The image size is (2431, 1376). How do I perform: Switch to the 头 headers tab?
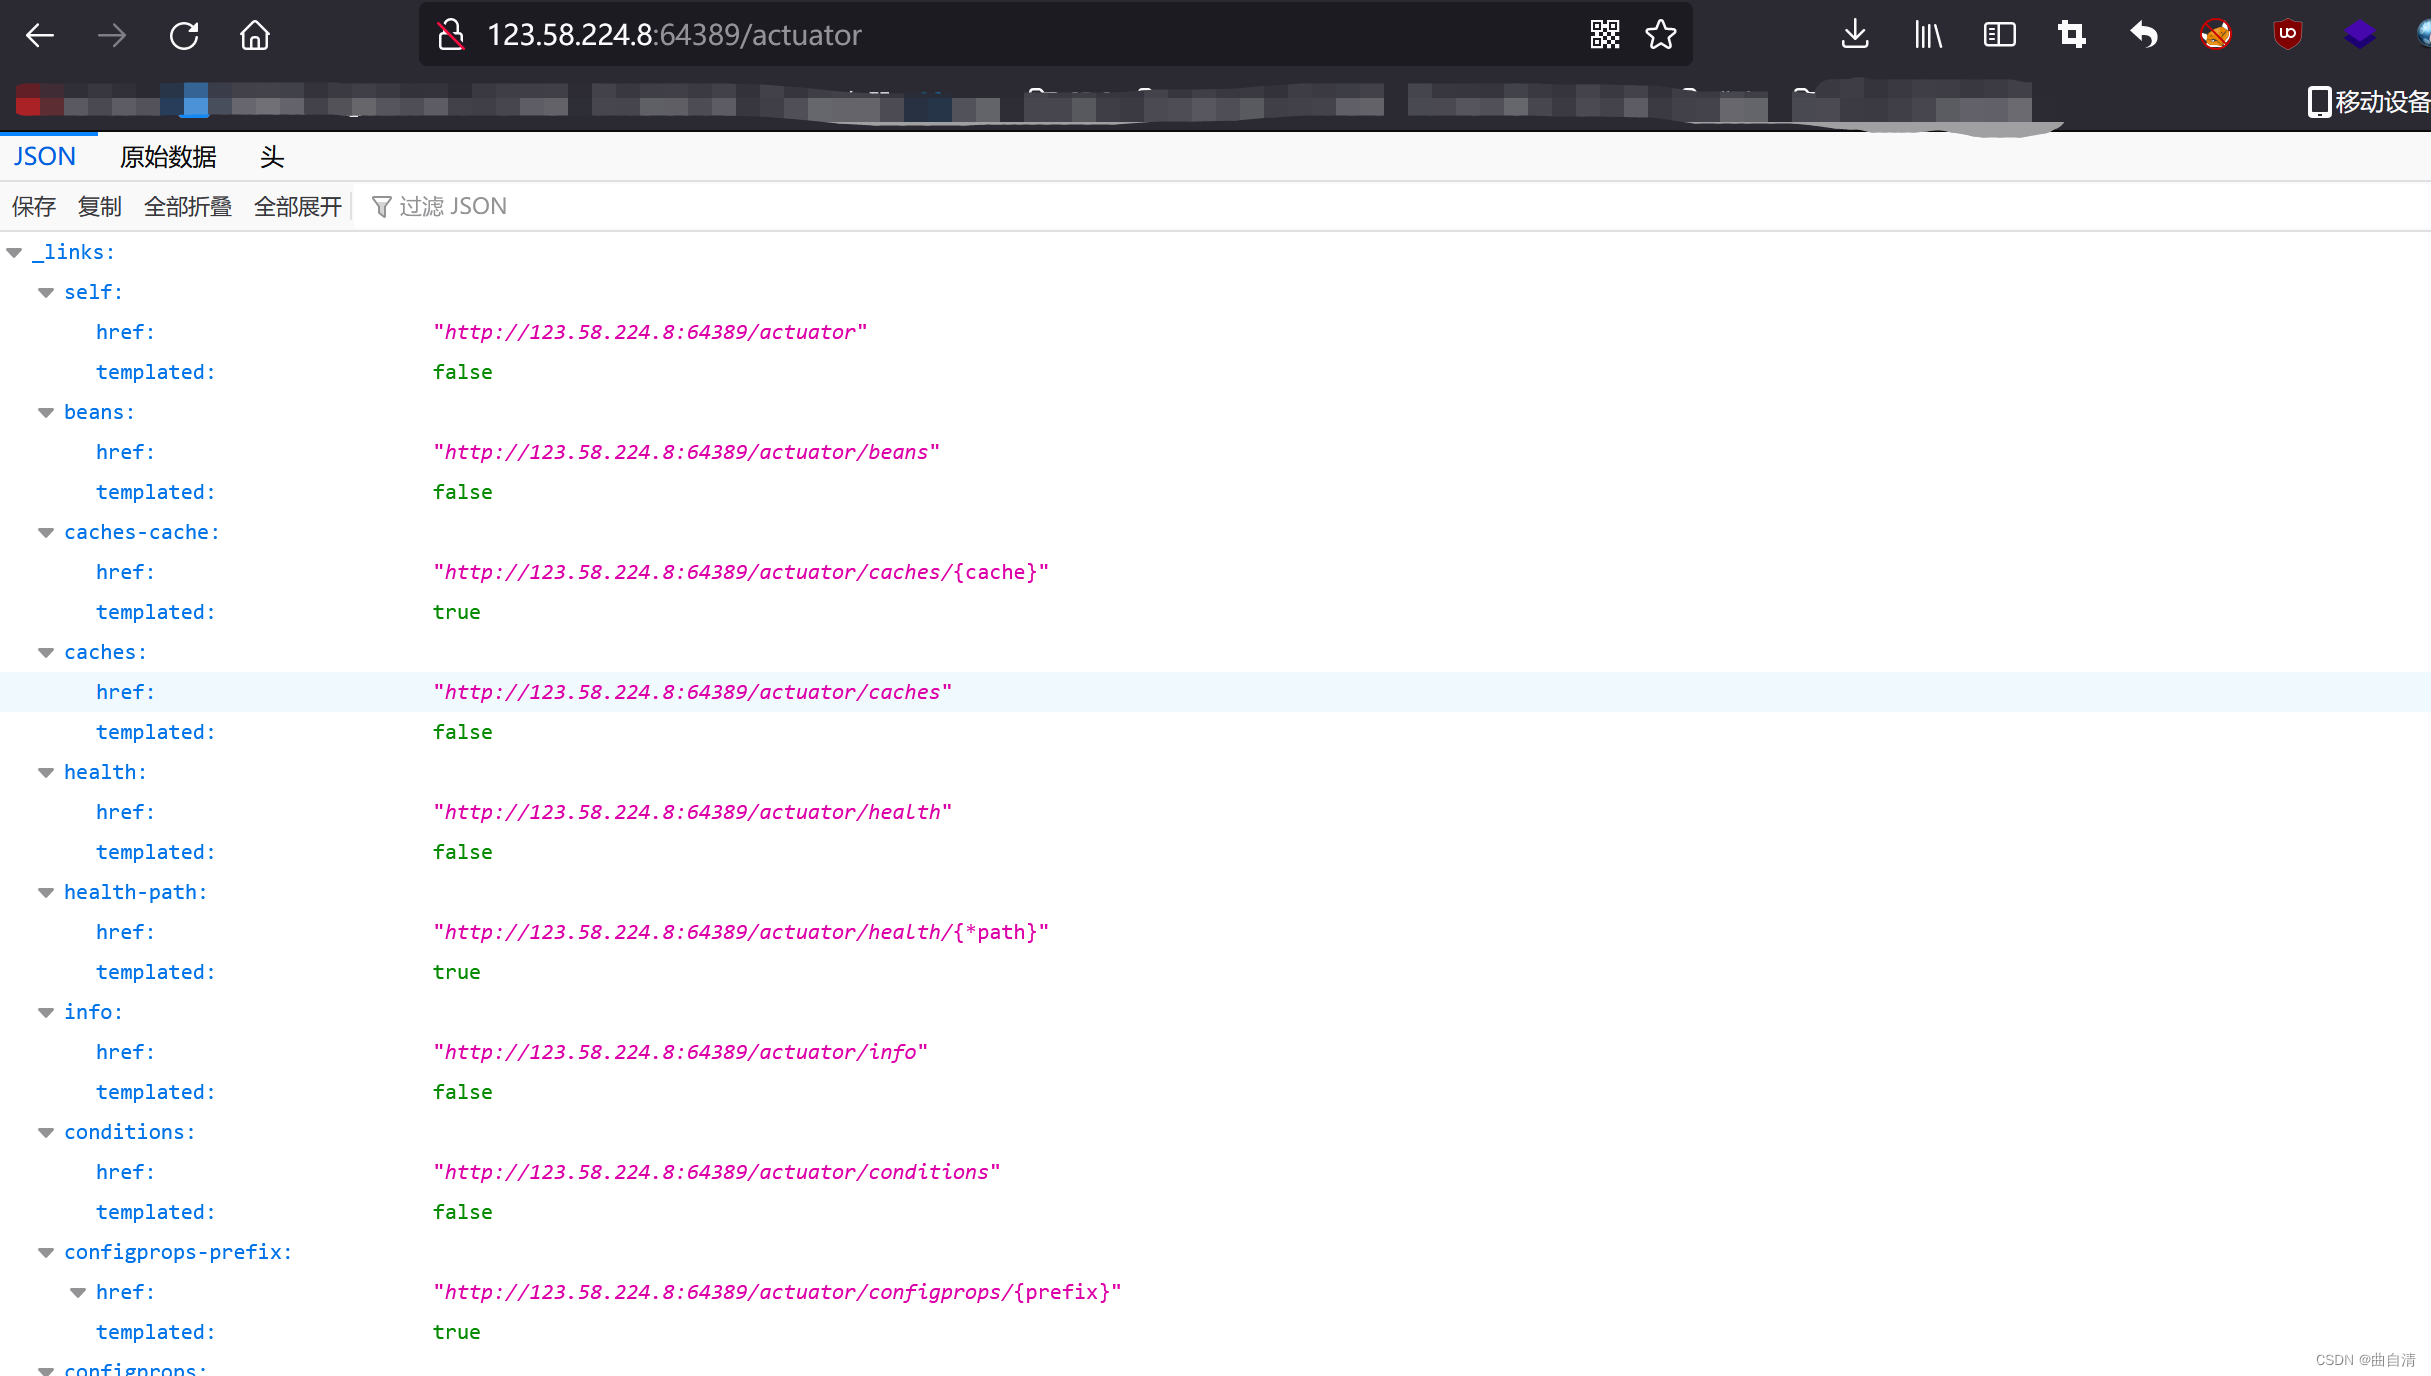272,157
